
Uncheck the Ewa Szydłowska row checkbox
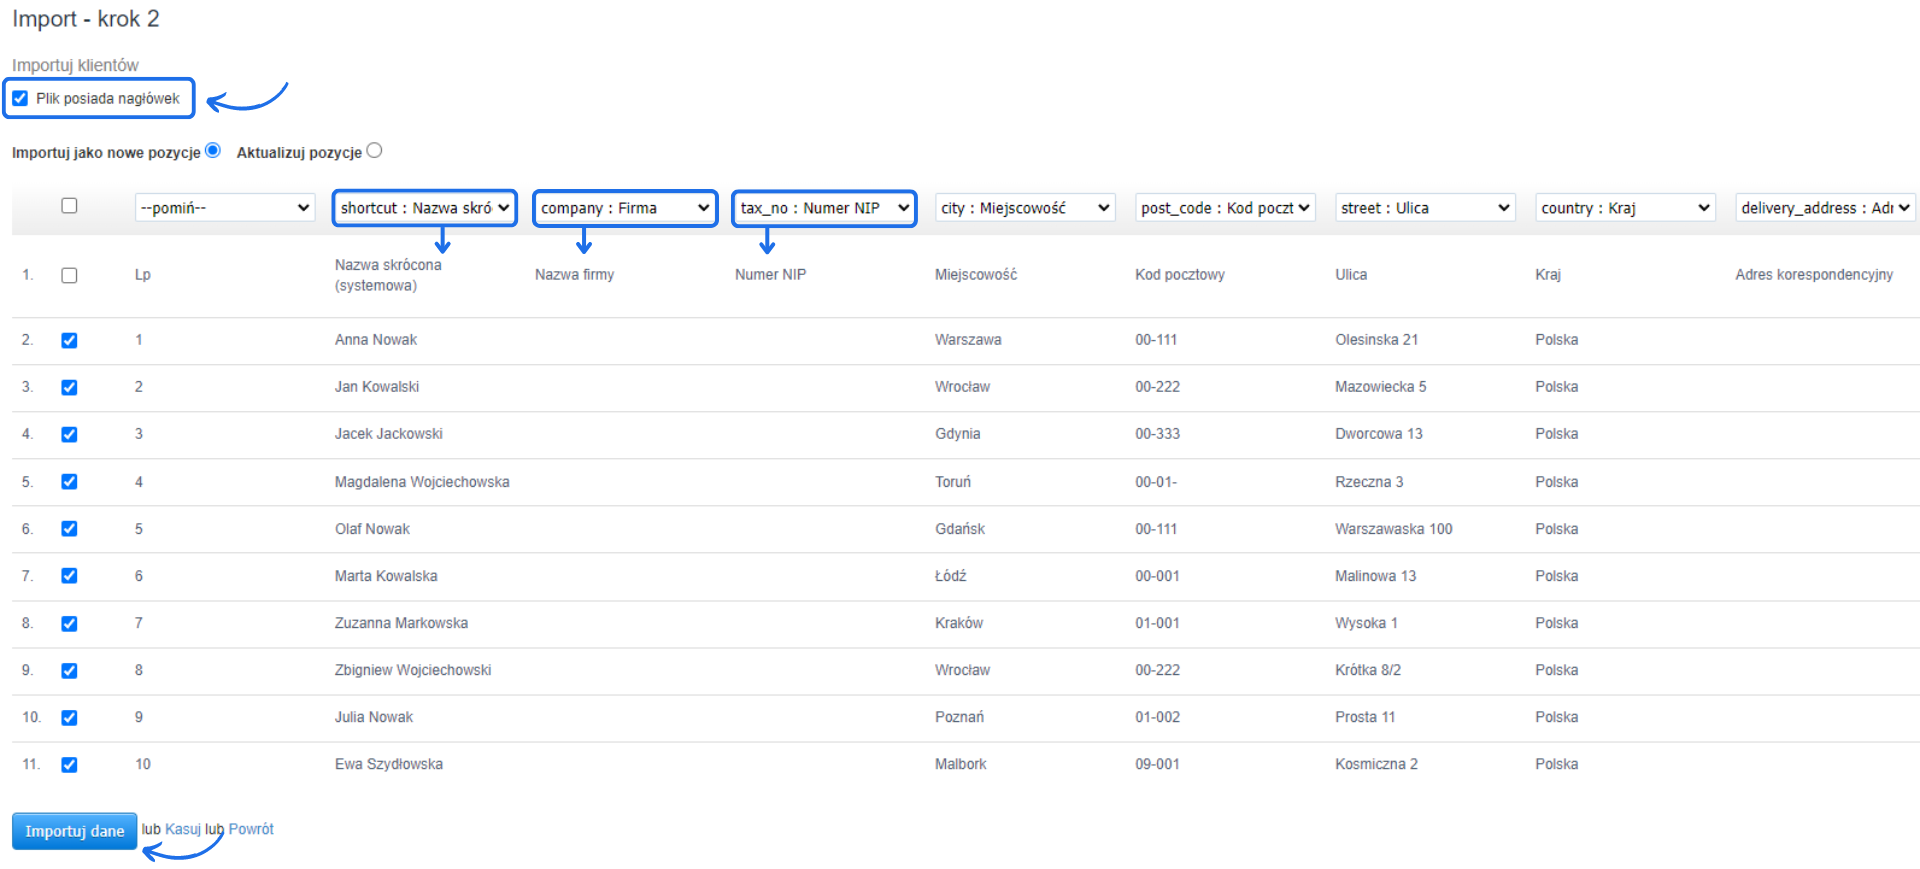69,764
